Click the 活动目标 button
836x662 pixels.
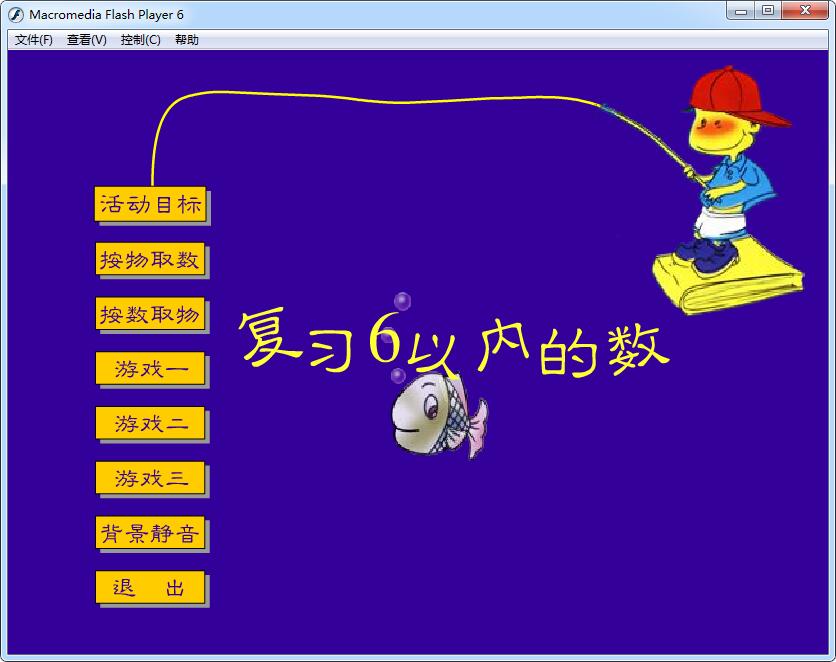pyautogui.click(x=151, y=205)
